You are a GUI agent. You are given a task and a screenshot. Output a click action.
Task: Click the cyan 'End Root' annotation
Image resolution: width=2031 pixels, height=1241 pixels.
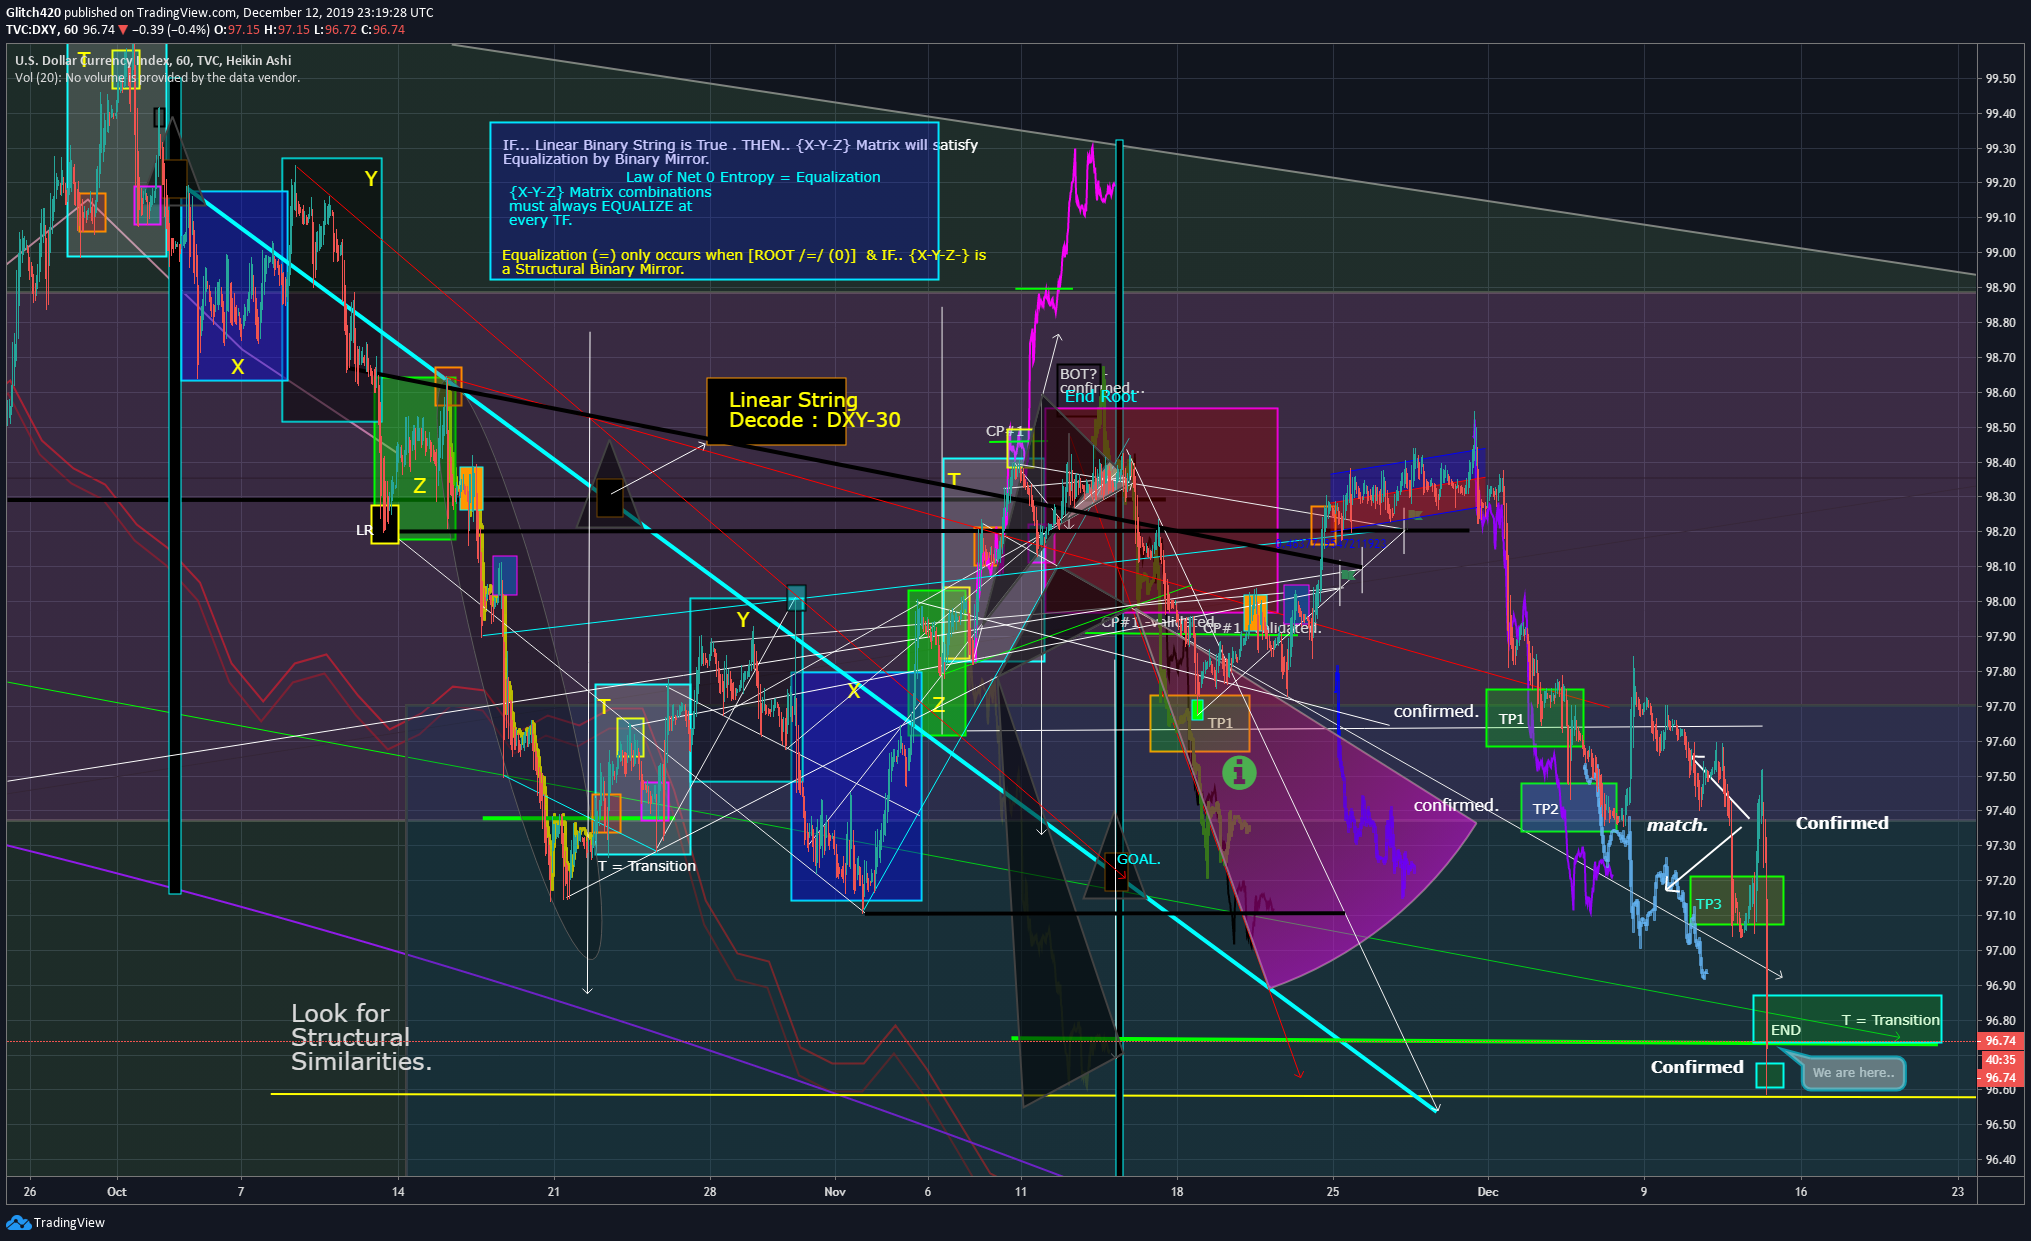coord(1100,397)
